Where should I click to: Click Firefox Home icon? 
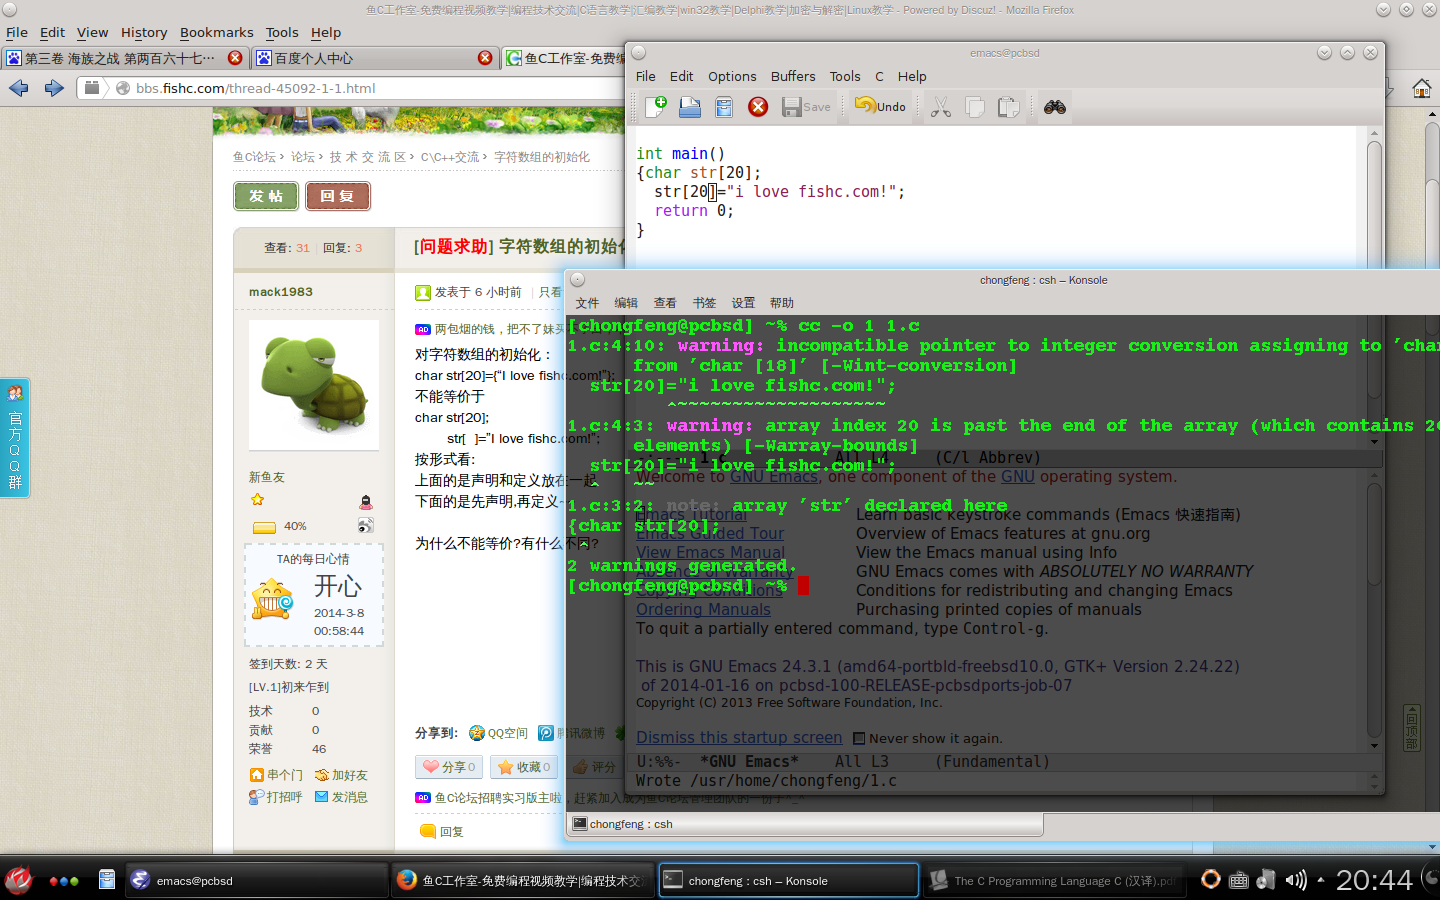pos(1421,88)
